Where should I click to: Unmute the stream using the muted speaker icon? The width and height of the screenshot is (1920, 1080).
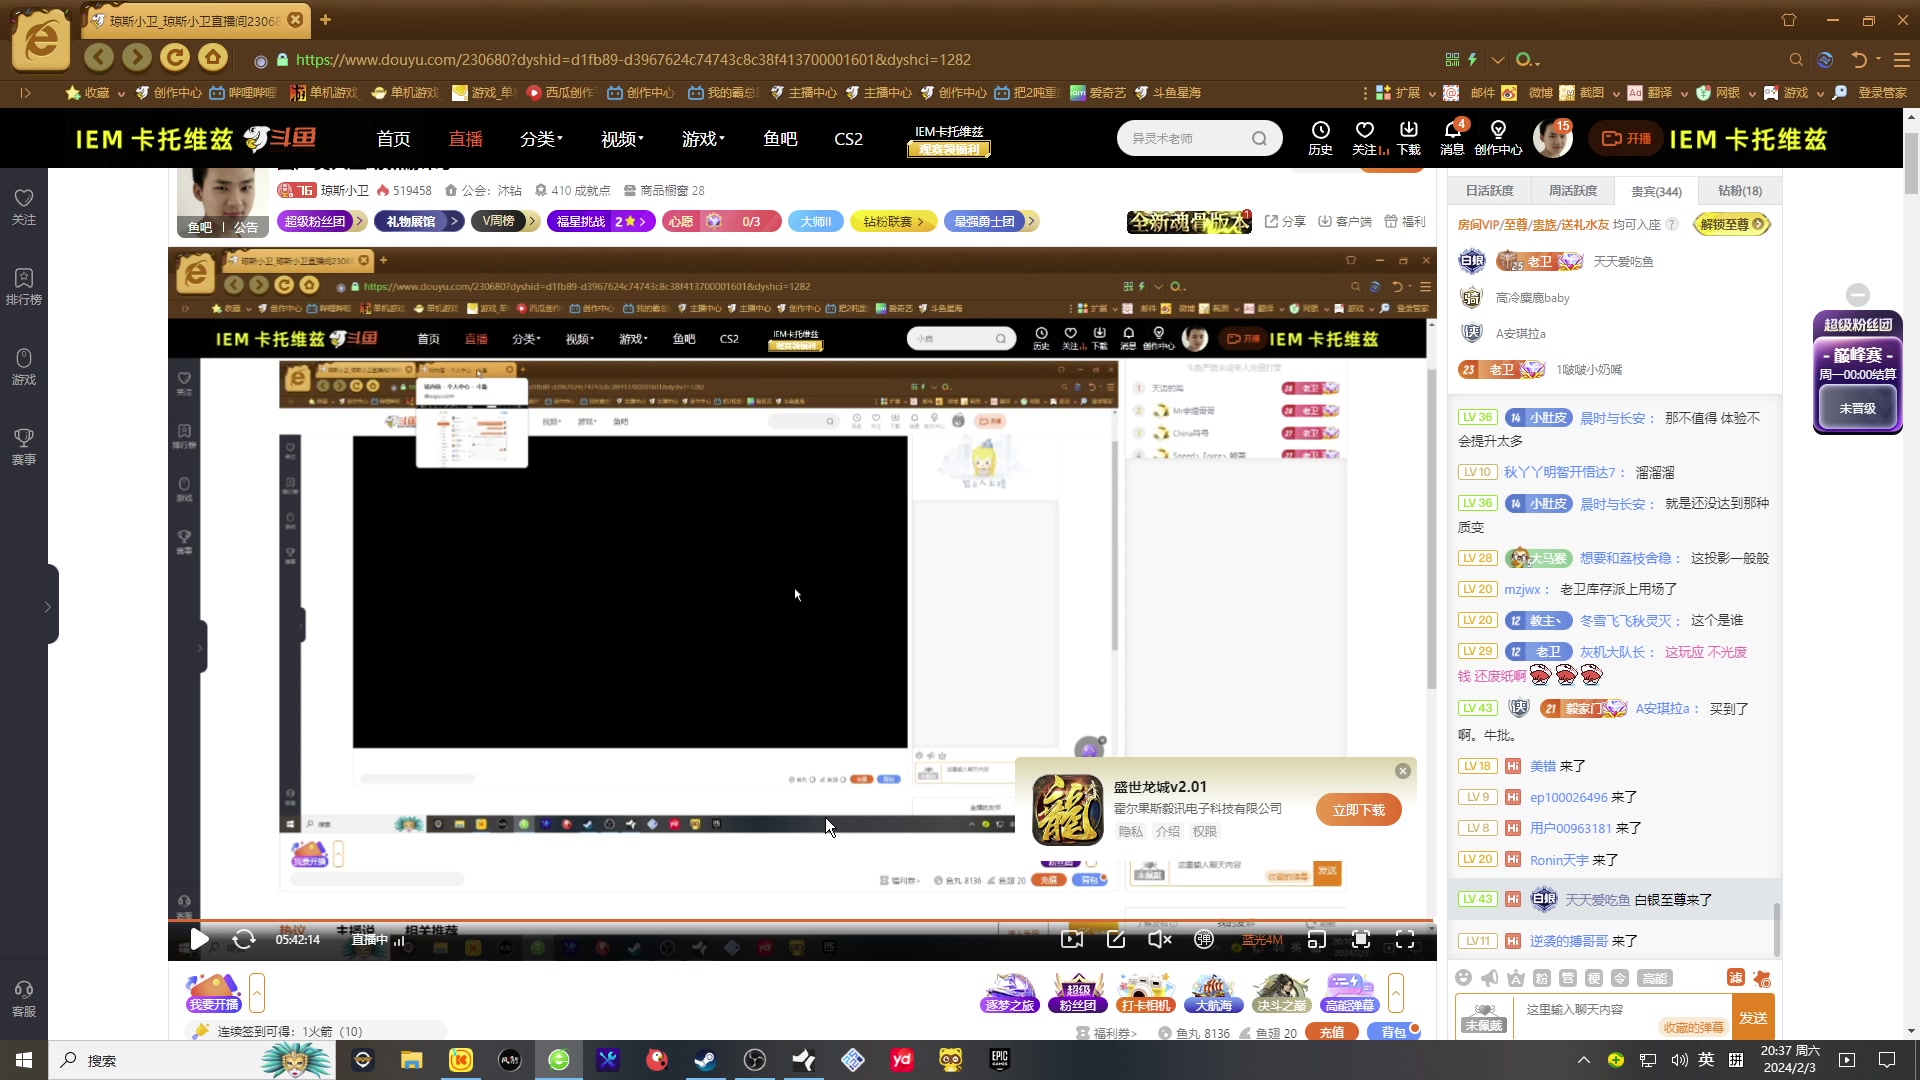1159,939
